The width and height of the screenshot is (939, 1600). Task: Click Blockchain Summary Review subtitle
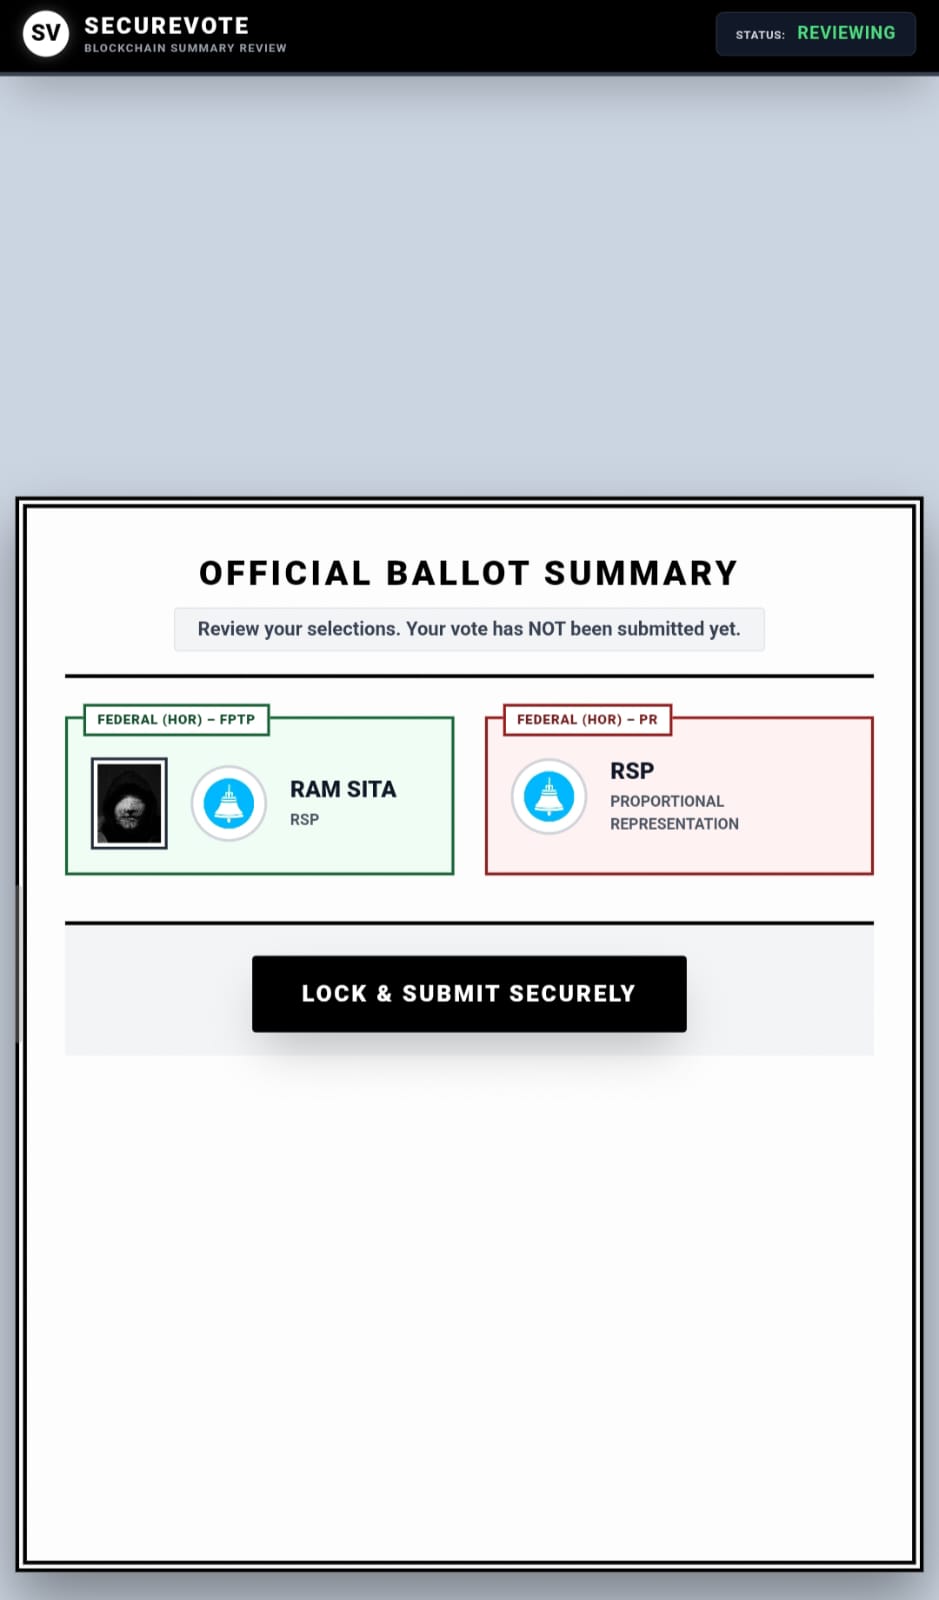pos(185,48)
